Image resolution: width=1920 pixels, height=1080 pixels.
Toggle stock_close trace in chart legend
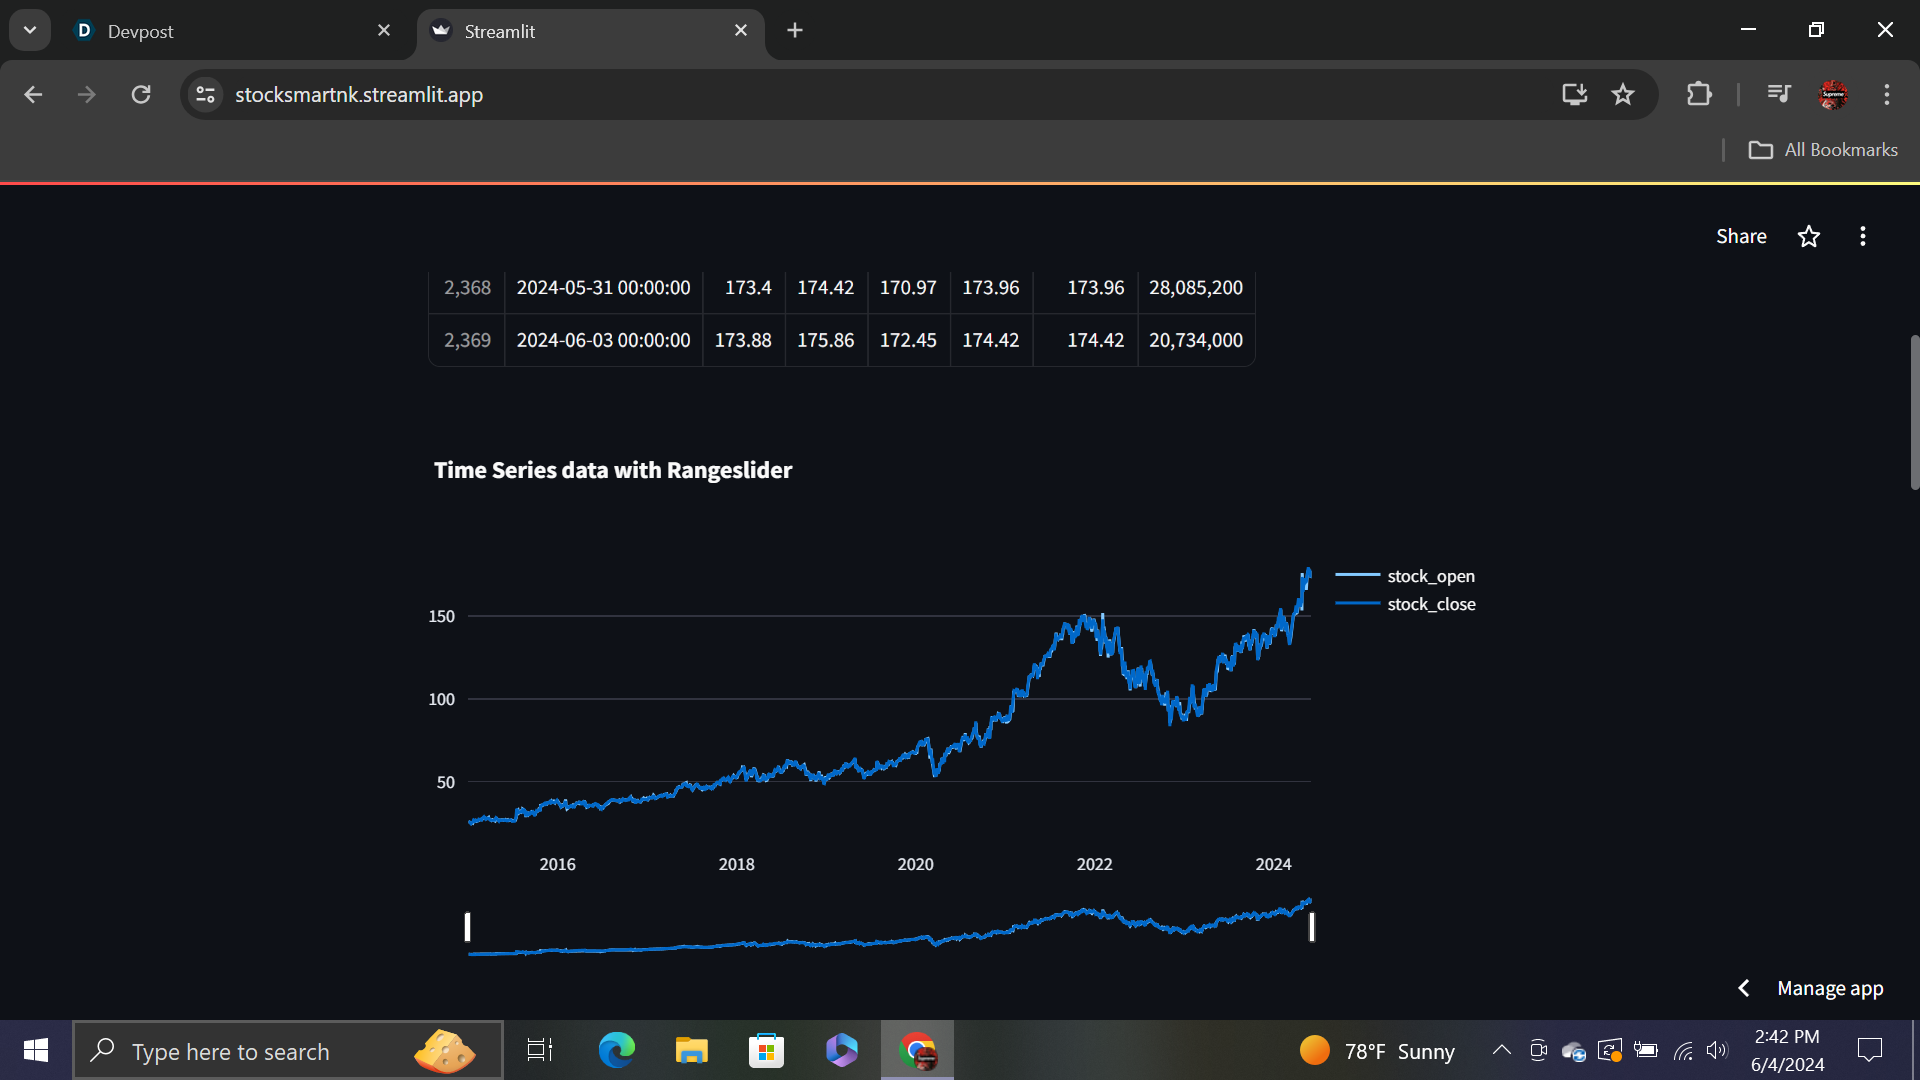point(1430,604)
